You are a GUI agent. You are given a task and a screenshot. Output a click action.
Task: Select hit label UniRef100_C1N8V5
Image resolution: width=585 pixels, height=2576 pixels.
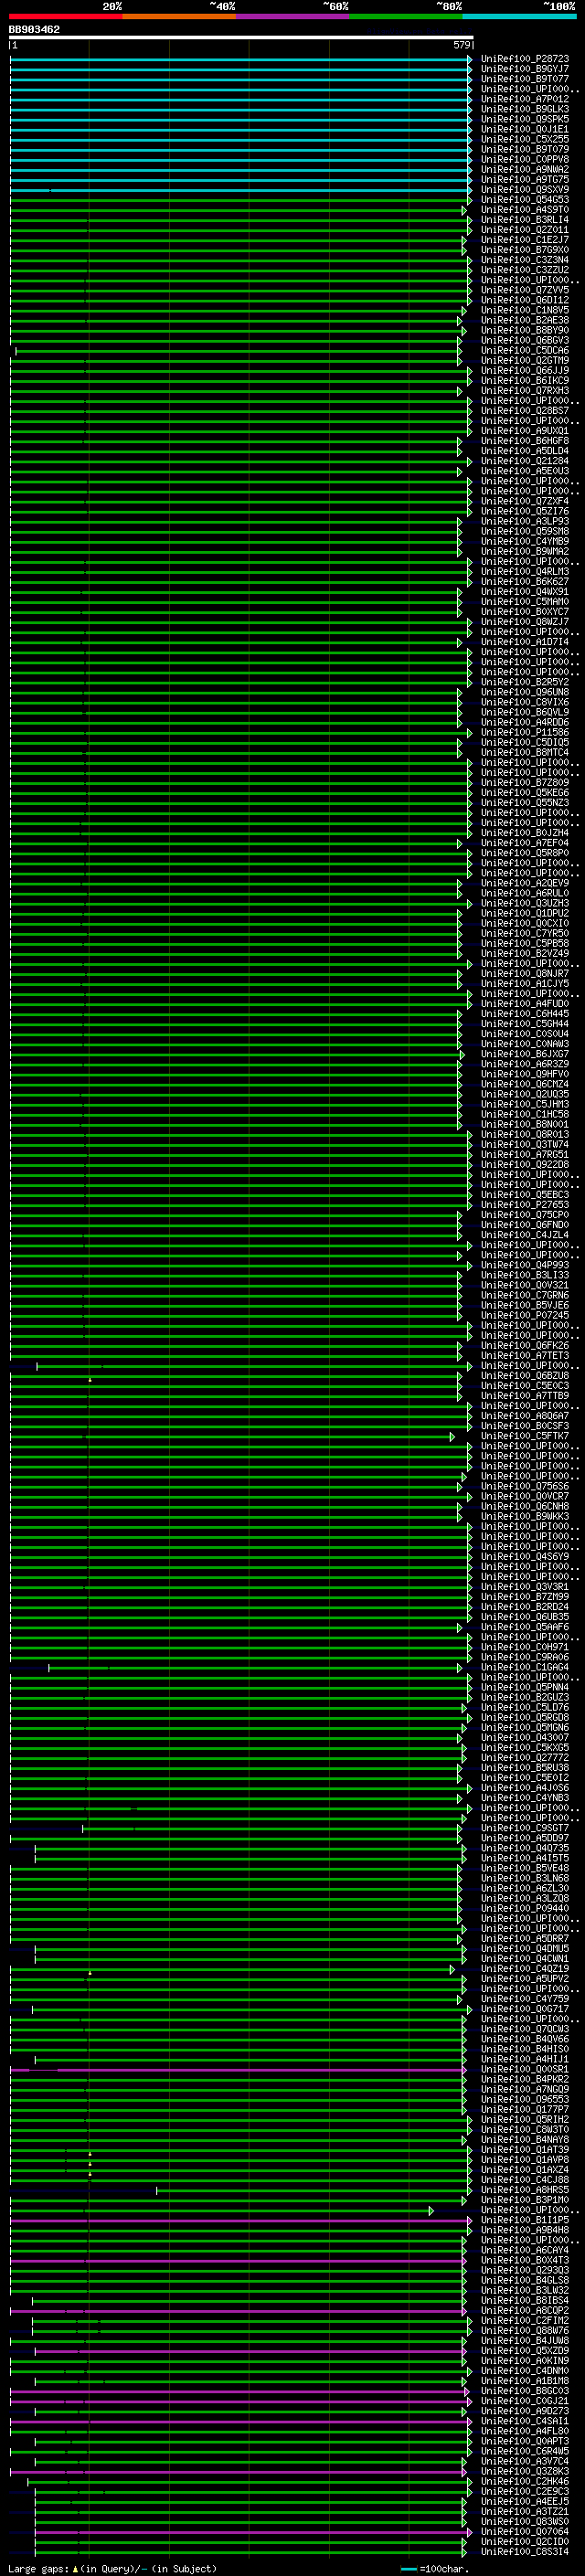click(524, 310)
